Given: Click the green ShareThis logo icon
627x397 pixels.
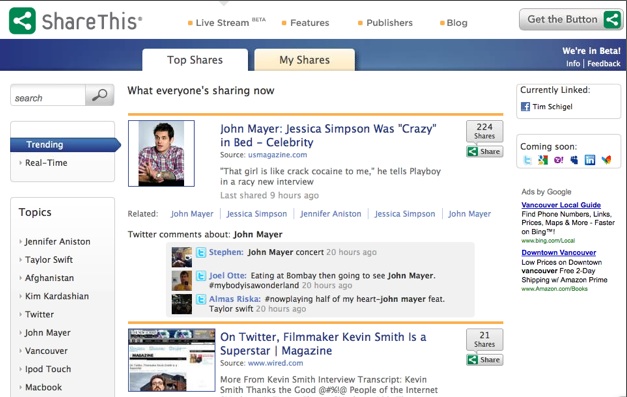Looking at the screenshot, I should (x=22, y=20).
